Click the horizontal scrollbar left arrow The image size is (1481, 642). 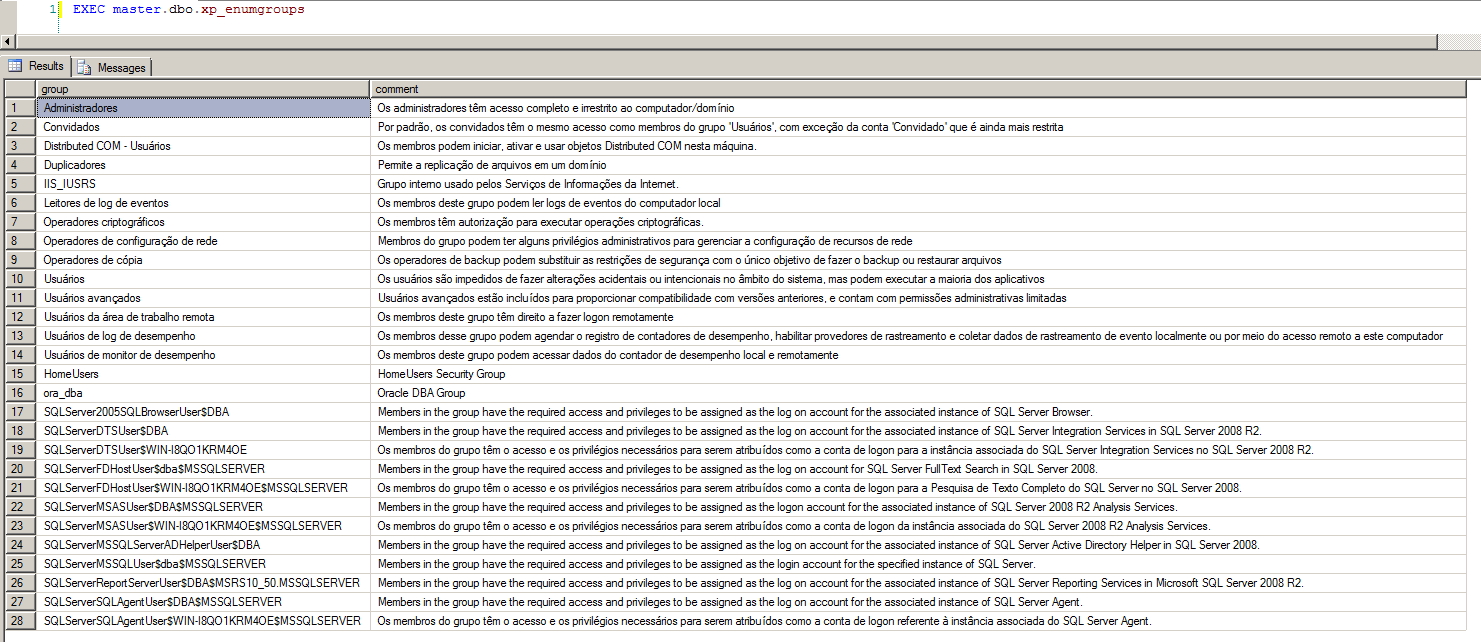tap(8, 41)
